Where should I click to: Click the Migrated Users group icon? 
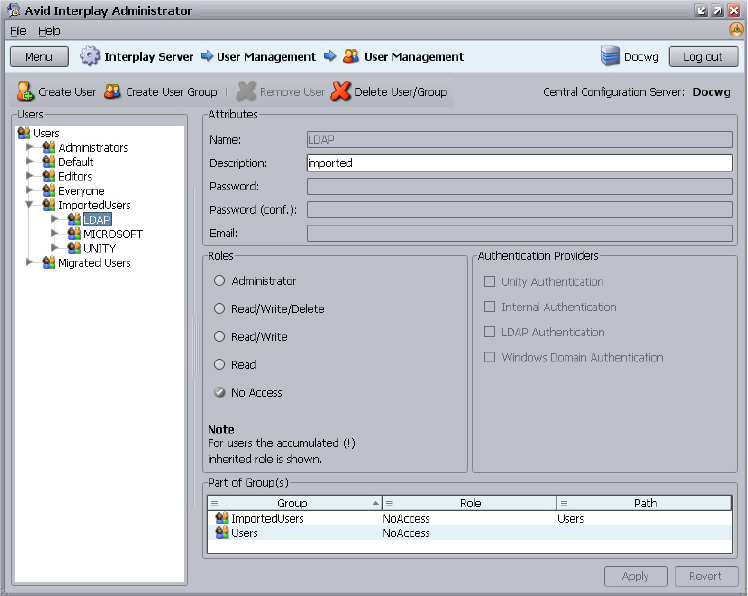tap(49, 262)
